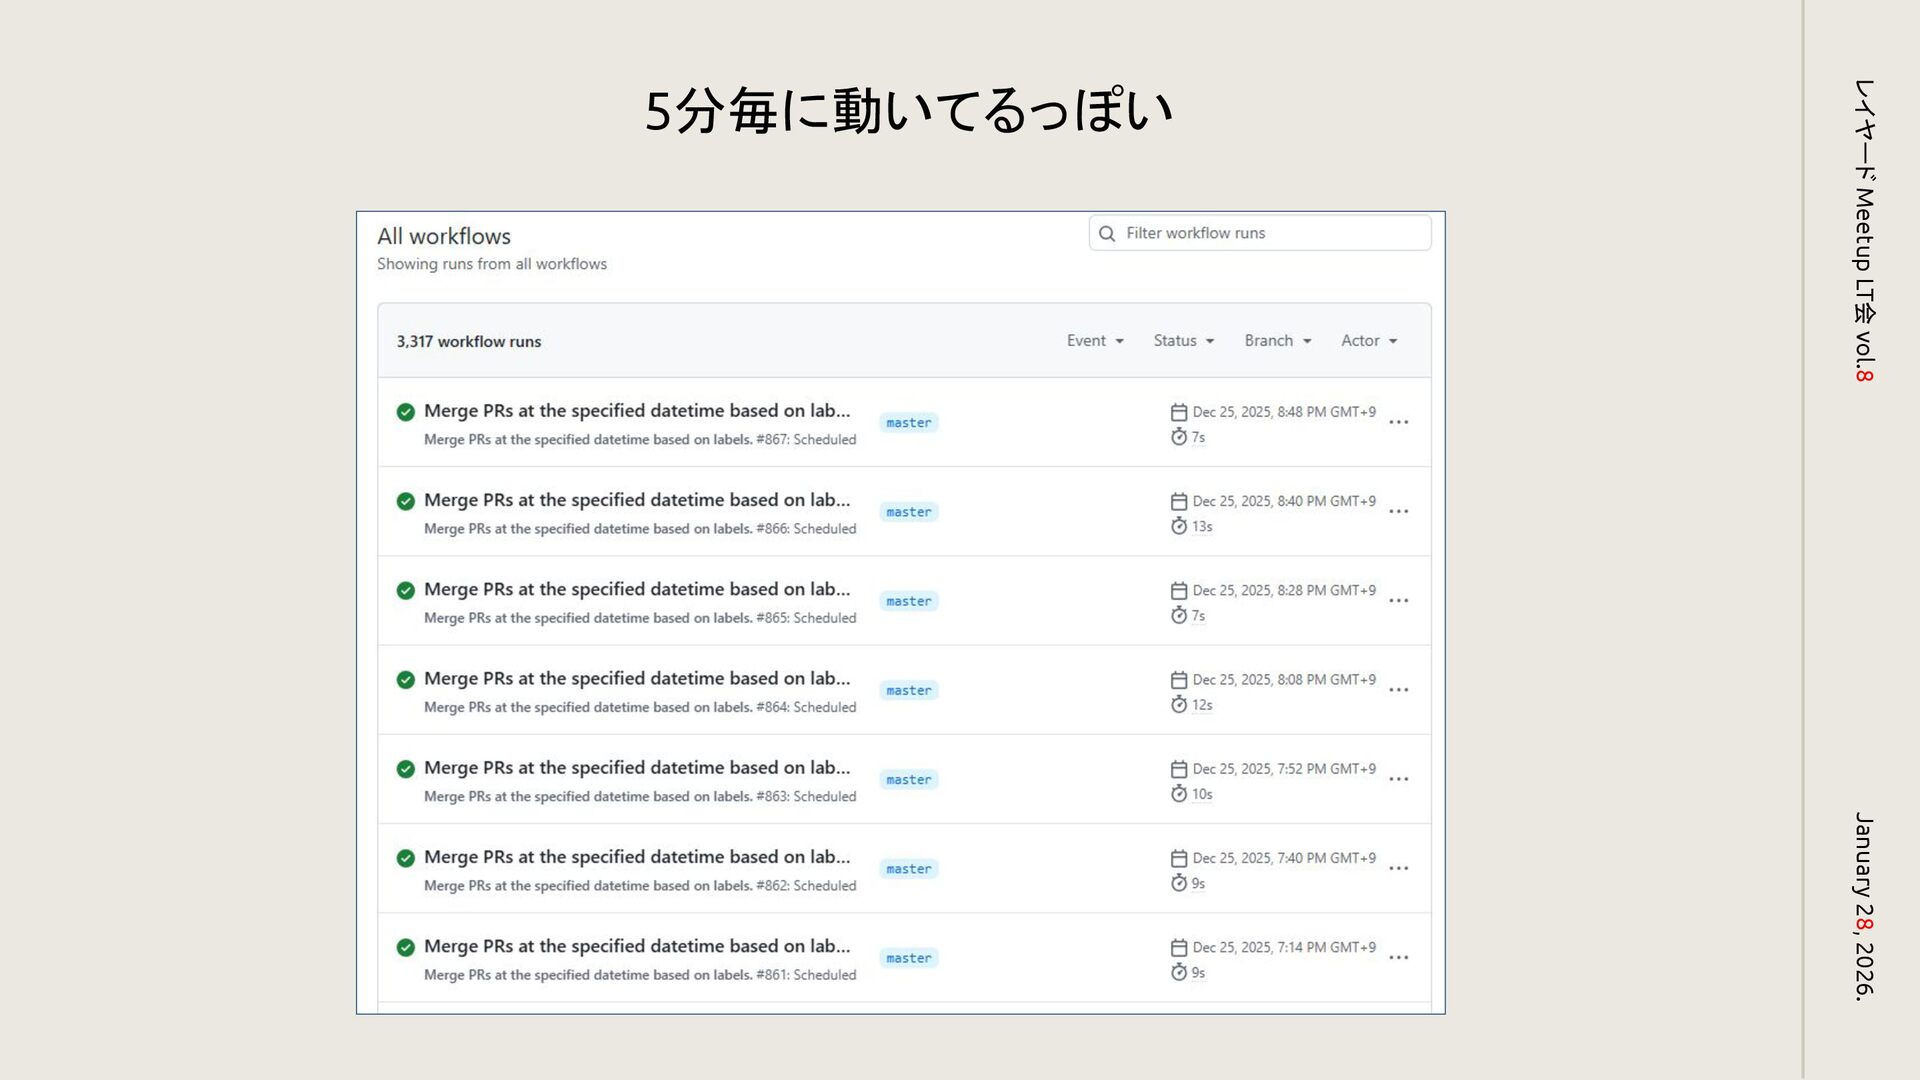Expand the Status filter dropdown
The image size is (1920, 1080).
pos(1183,341)
